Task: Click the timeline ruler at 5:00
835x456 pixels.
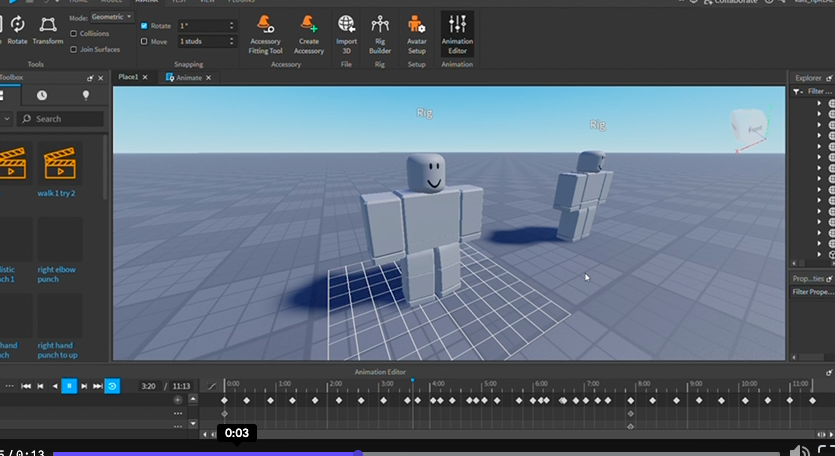Action: [490, 384]
